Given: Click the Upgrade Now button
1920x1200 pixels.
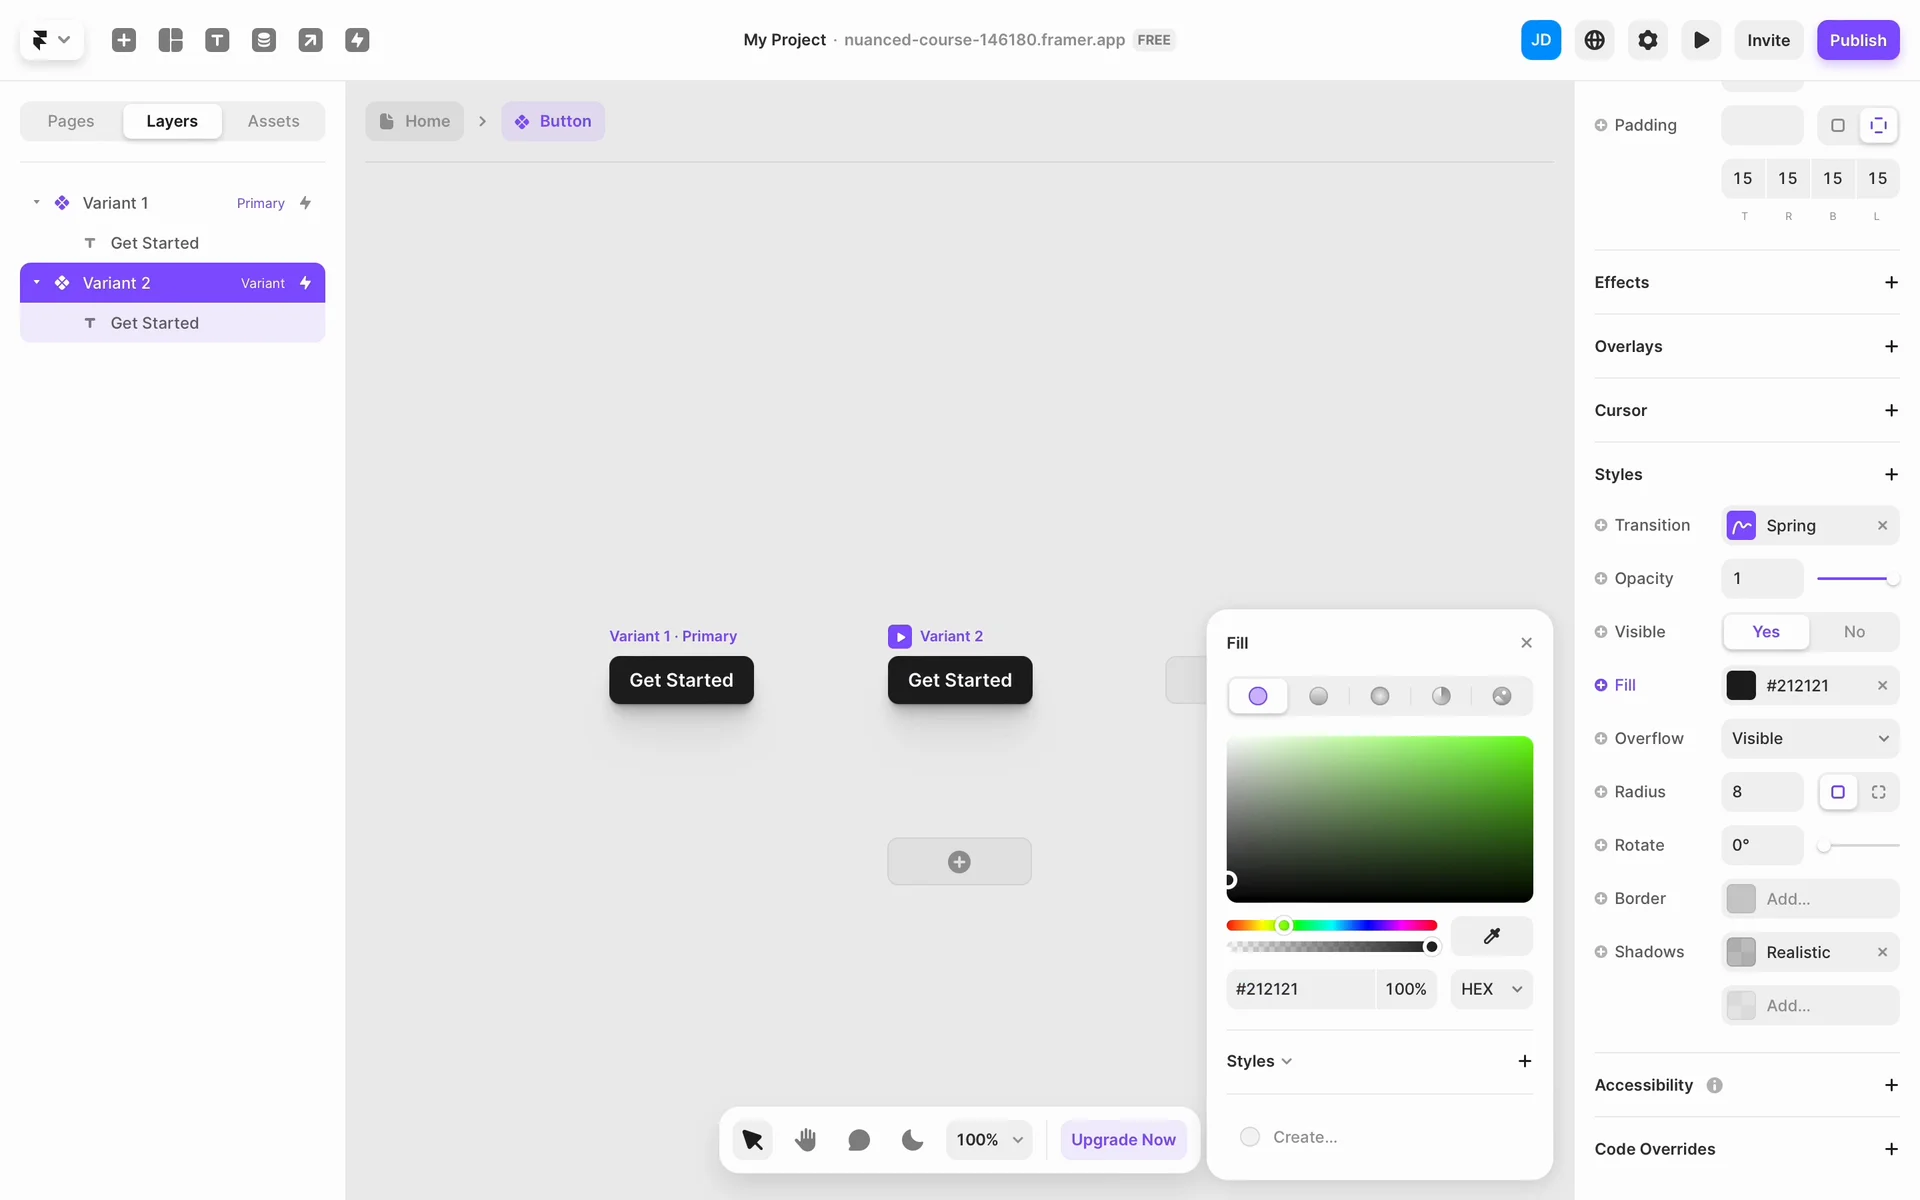Looking at the screenshot, I should tap(1123, 1140).
